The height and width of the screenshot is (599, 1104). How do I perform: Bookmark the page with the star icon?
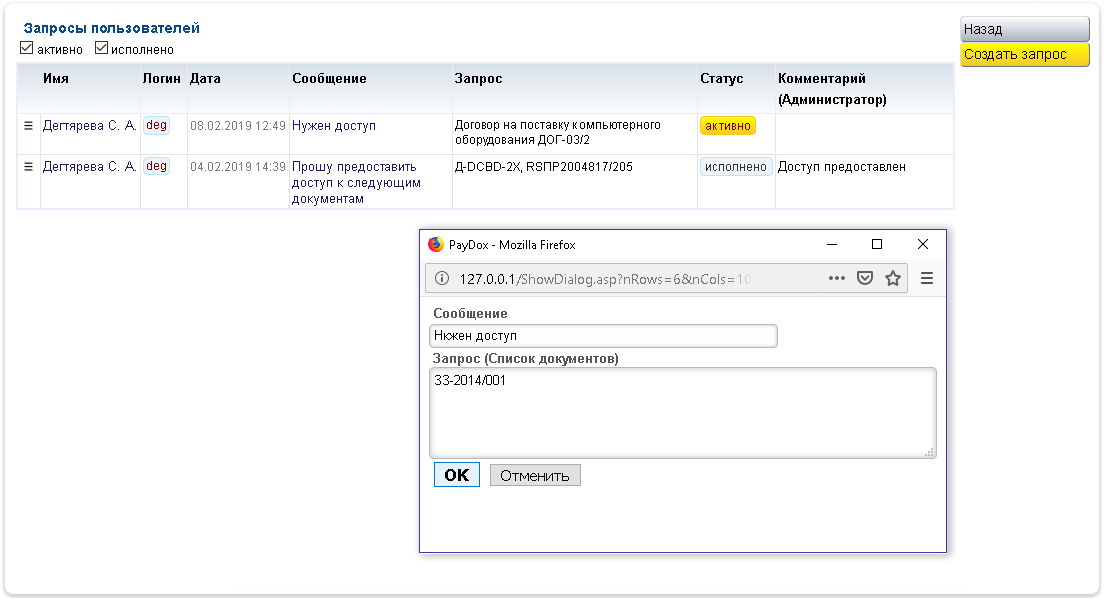coord(893,279)
